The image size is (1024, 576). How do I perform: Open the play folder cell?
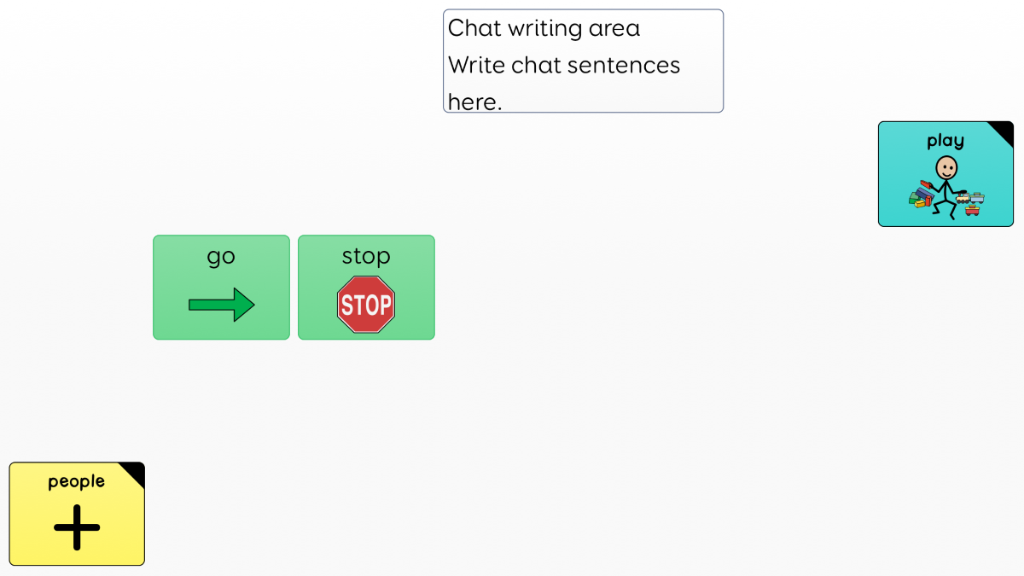(946, 174)
